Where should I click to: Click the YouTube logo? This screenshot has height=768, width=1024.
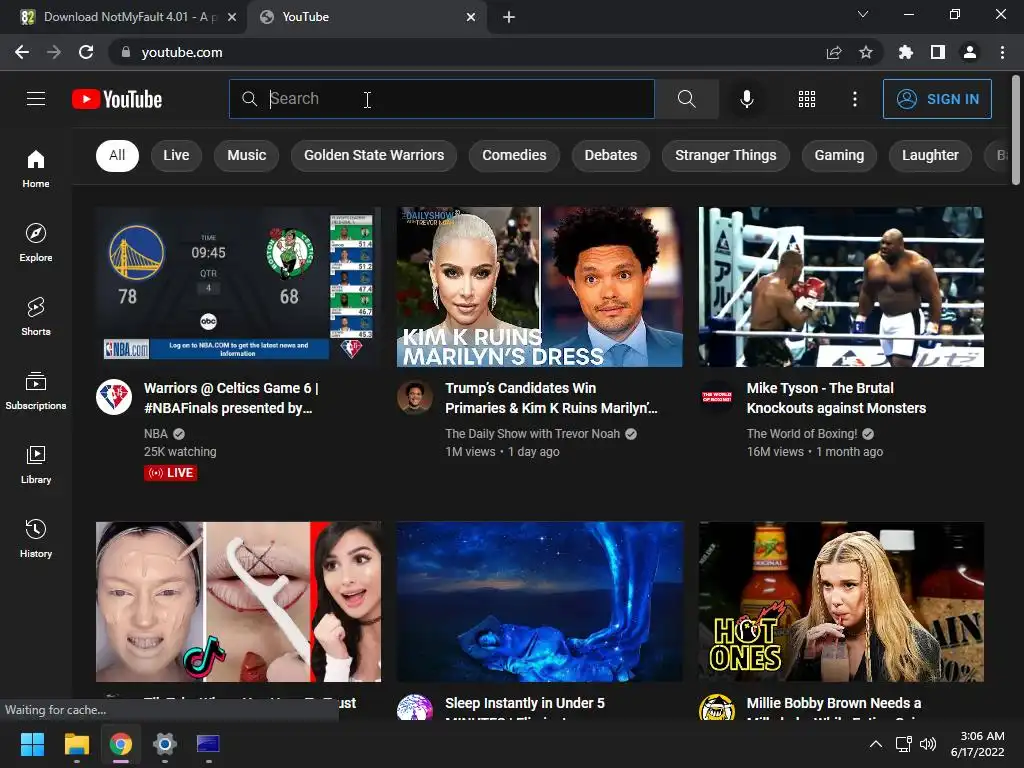(117, 99)
